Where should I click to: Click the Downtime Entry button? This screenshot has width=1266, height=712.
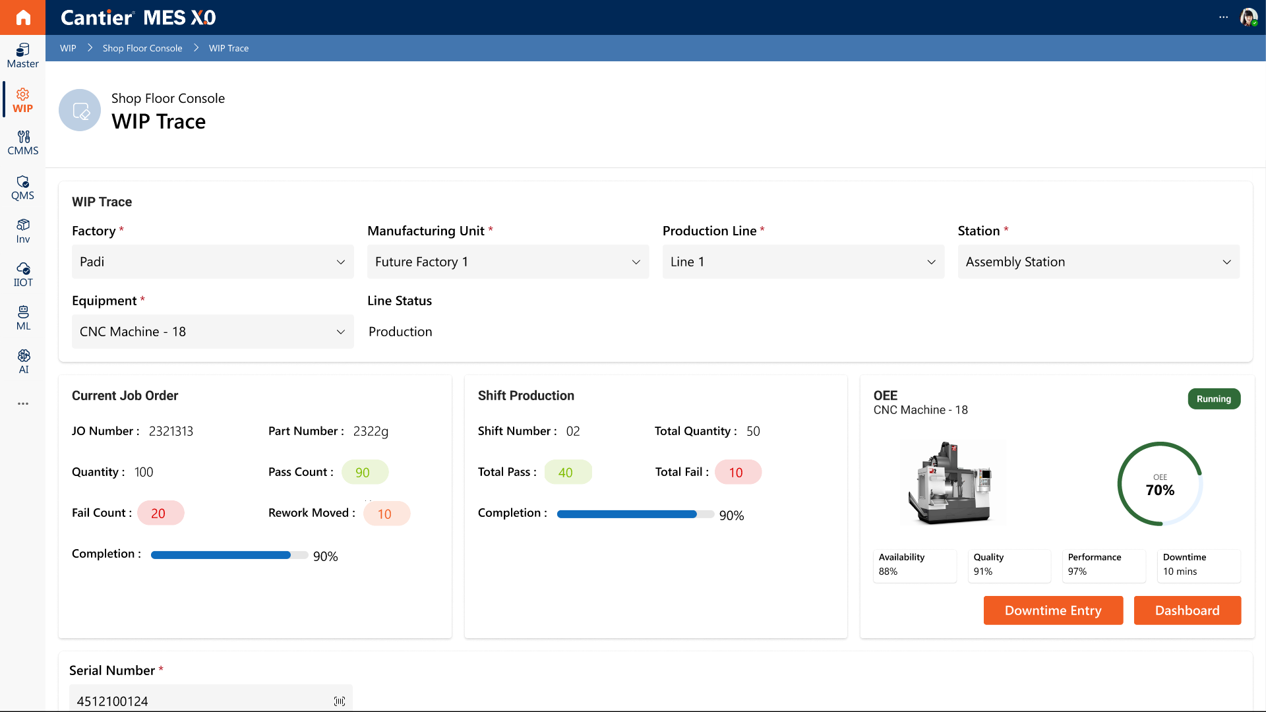point(1053,610)
